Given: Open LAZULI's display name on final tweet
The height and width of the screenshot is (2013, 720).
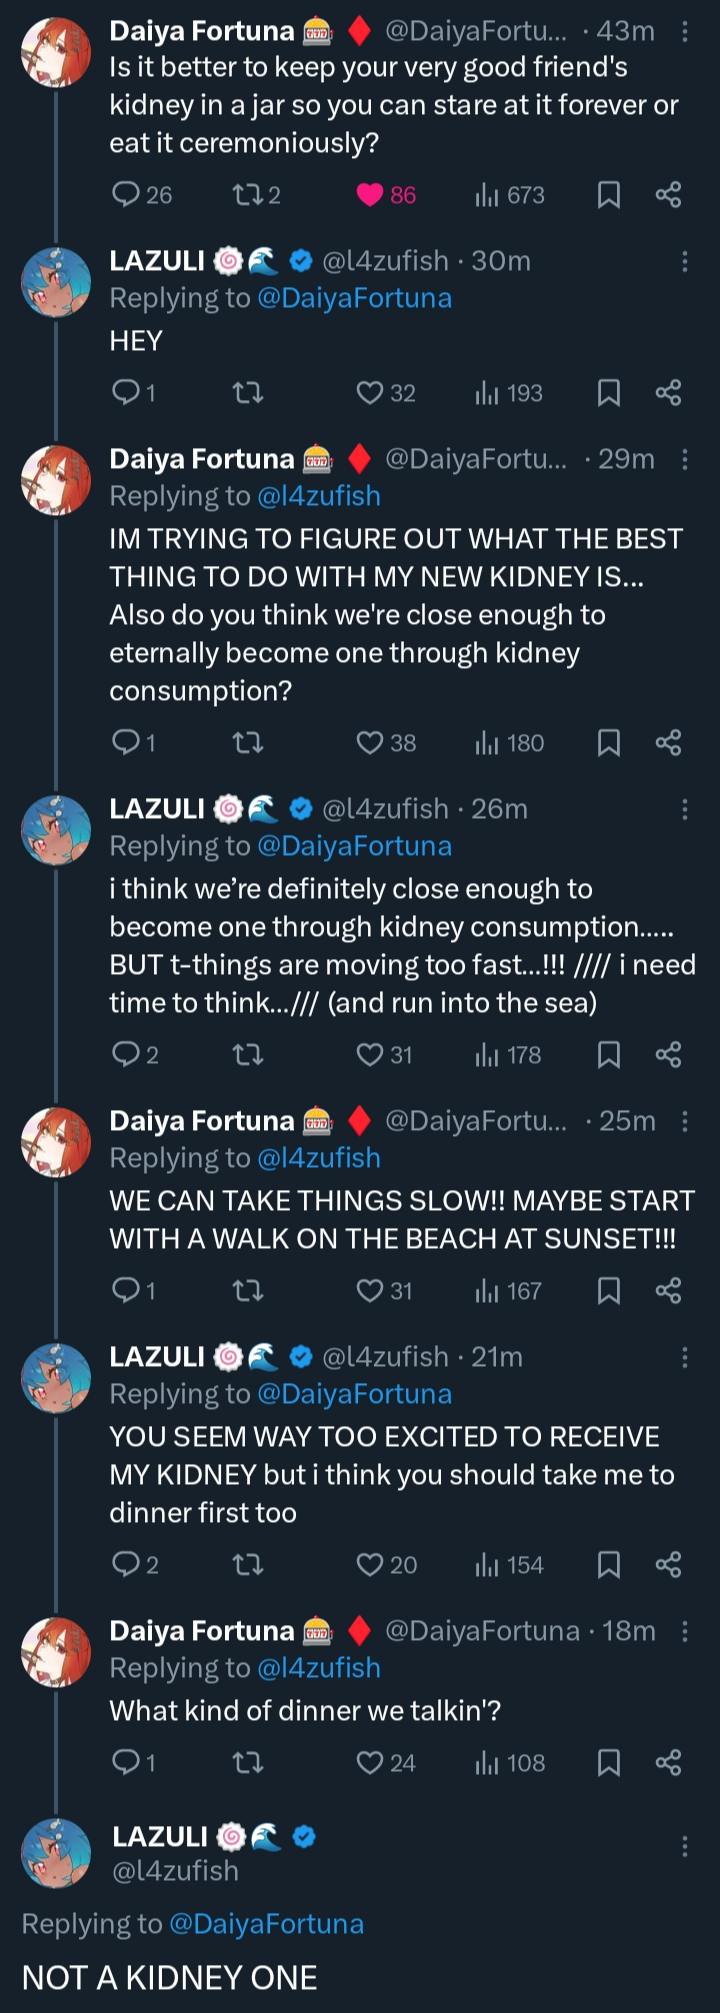Looking at the screenshot, I should (x=160, y=1837).
